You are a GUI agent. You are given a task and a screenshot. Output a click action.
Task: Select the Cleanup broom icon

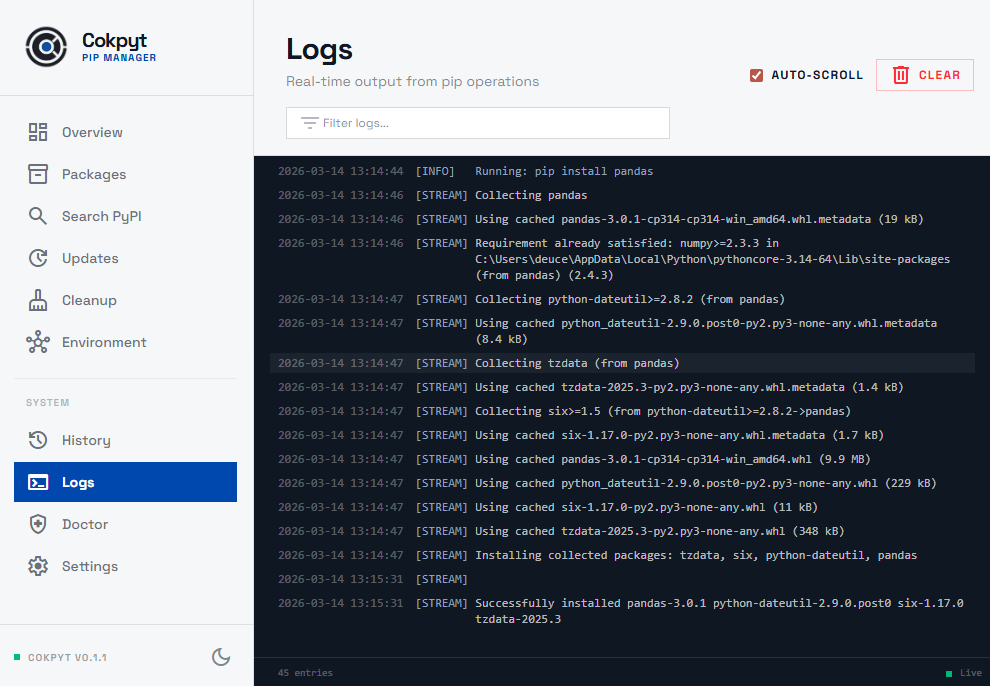click(38, 299)
